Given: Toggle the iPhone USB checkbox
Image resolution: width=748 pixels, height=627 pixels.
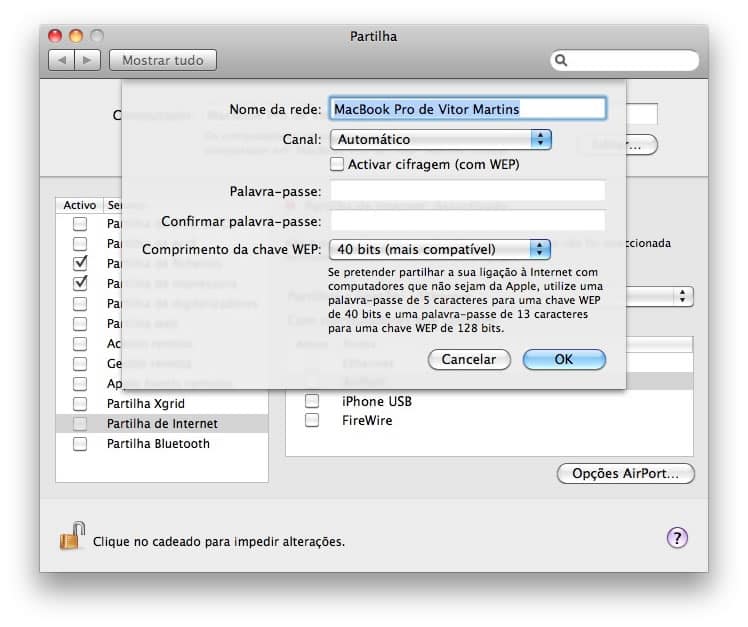Looking at the screenshot, I should 312,400.
